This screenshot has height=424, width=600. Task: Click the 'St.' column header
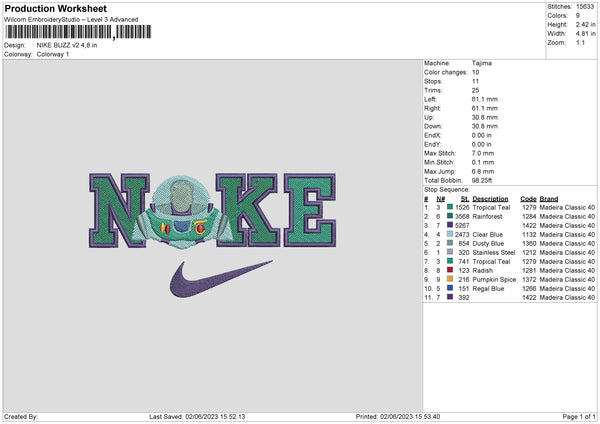[465, 199]
